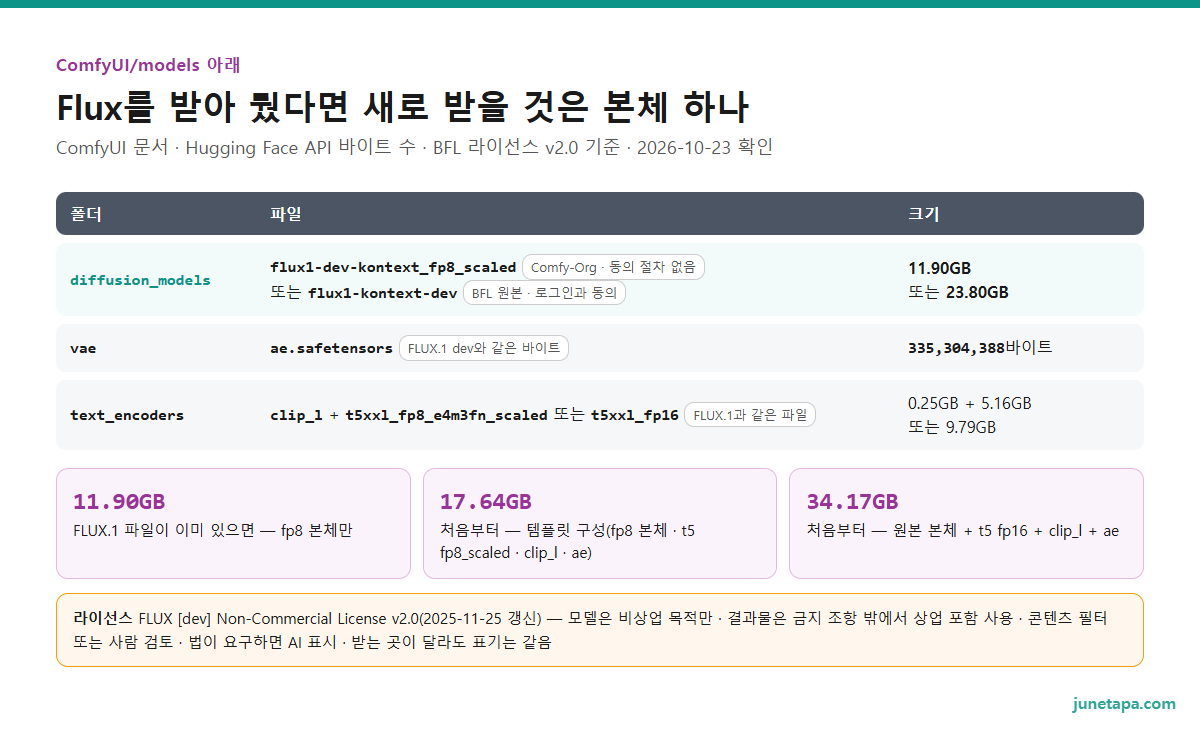Click the 'BFL 원본 · 로그인과 동의' badge
Screen dimensions: 1200x731
[544, 293]
